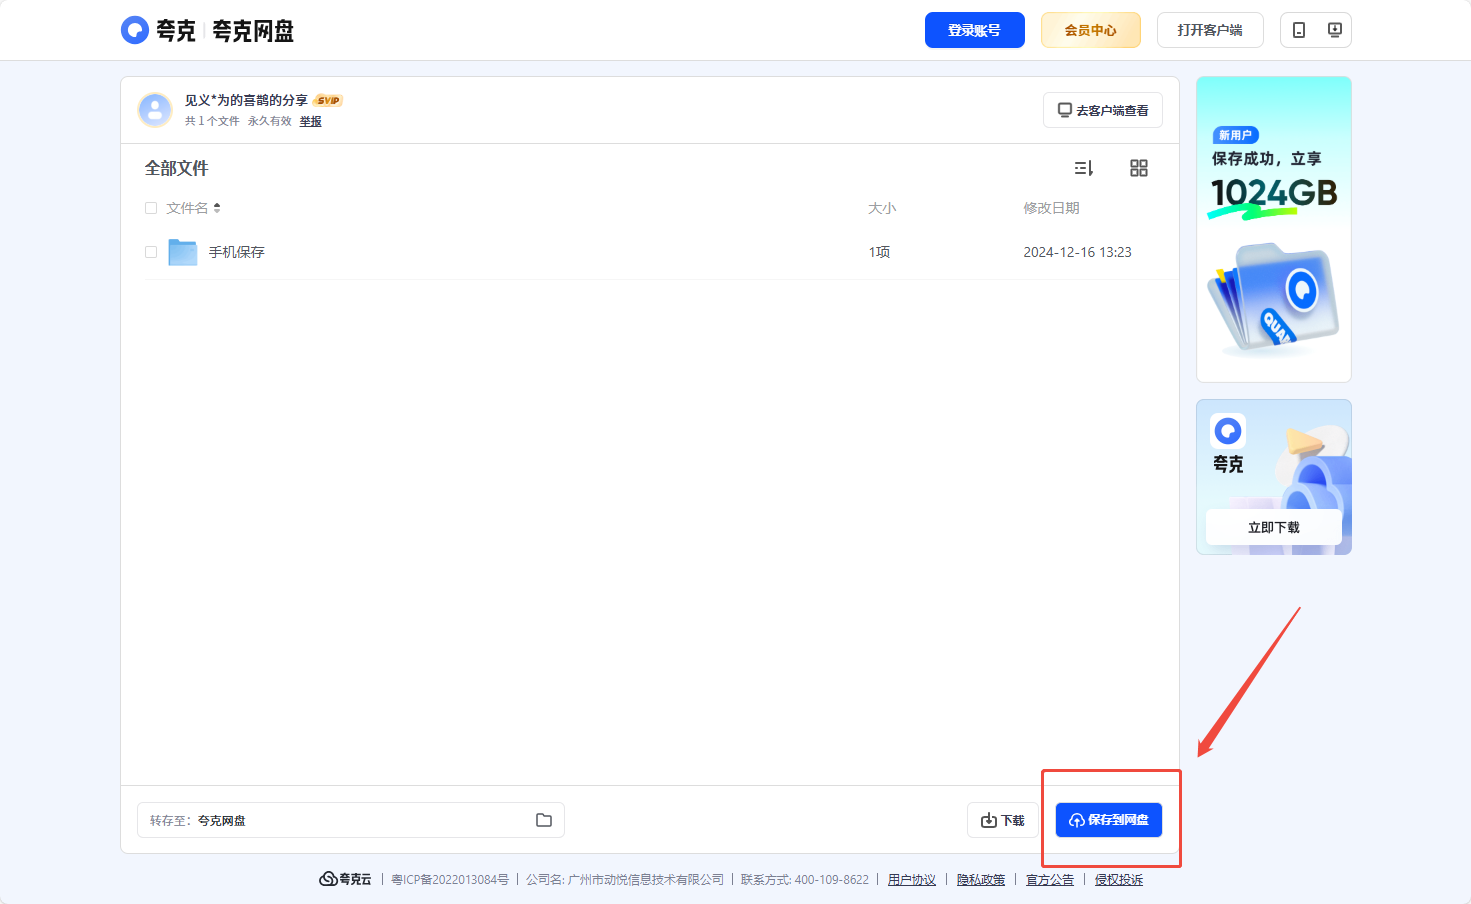Open the mobile phone icon button
The image size is (1471, 904).
tap(1299, 30)
